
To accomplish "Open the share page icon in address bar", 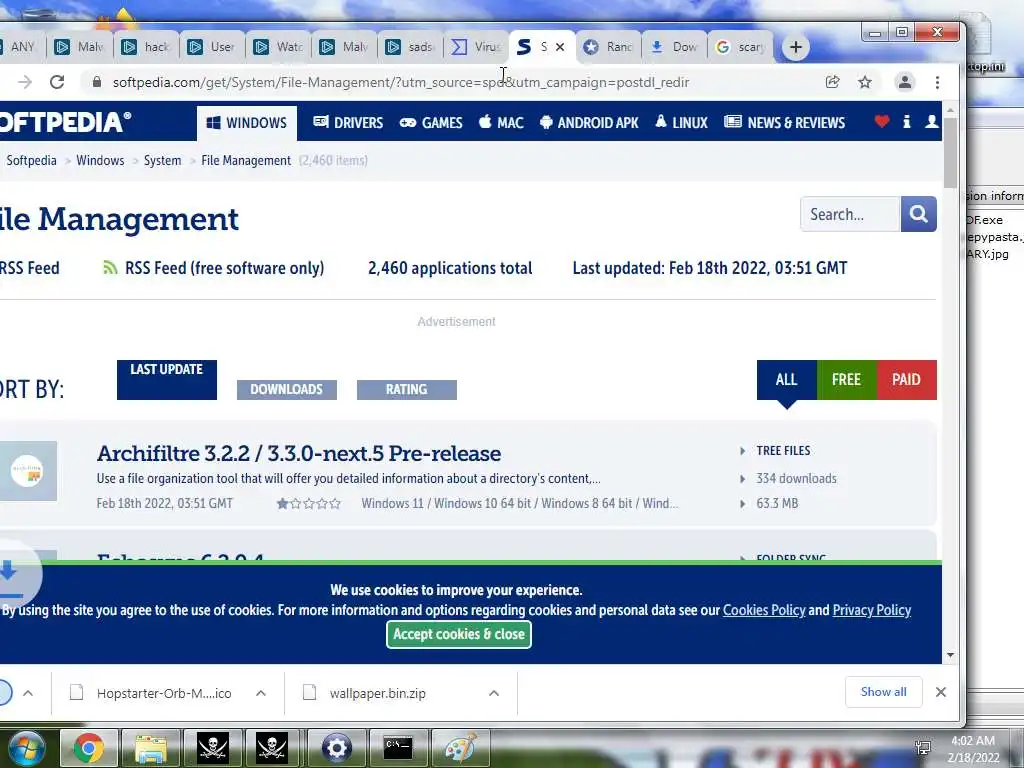I will click(x=832, y=82).
